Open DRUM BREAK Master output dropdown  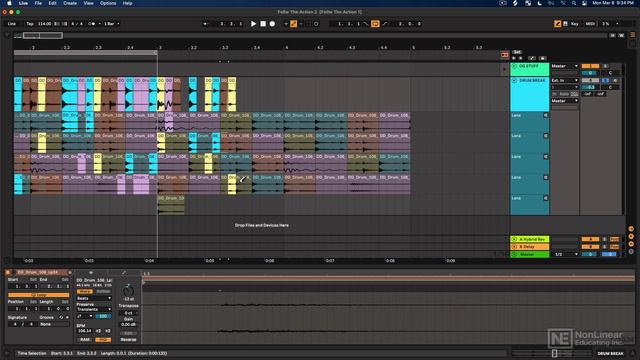(564, 101)
